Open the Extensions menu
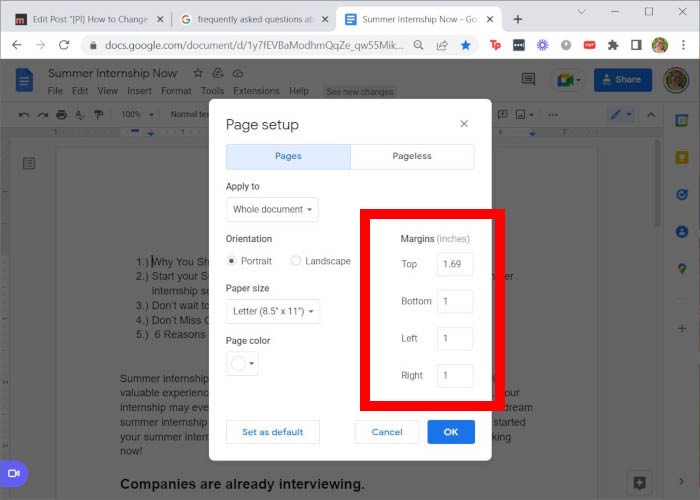 tap(256, 91)
